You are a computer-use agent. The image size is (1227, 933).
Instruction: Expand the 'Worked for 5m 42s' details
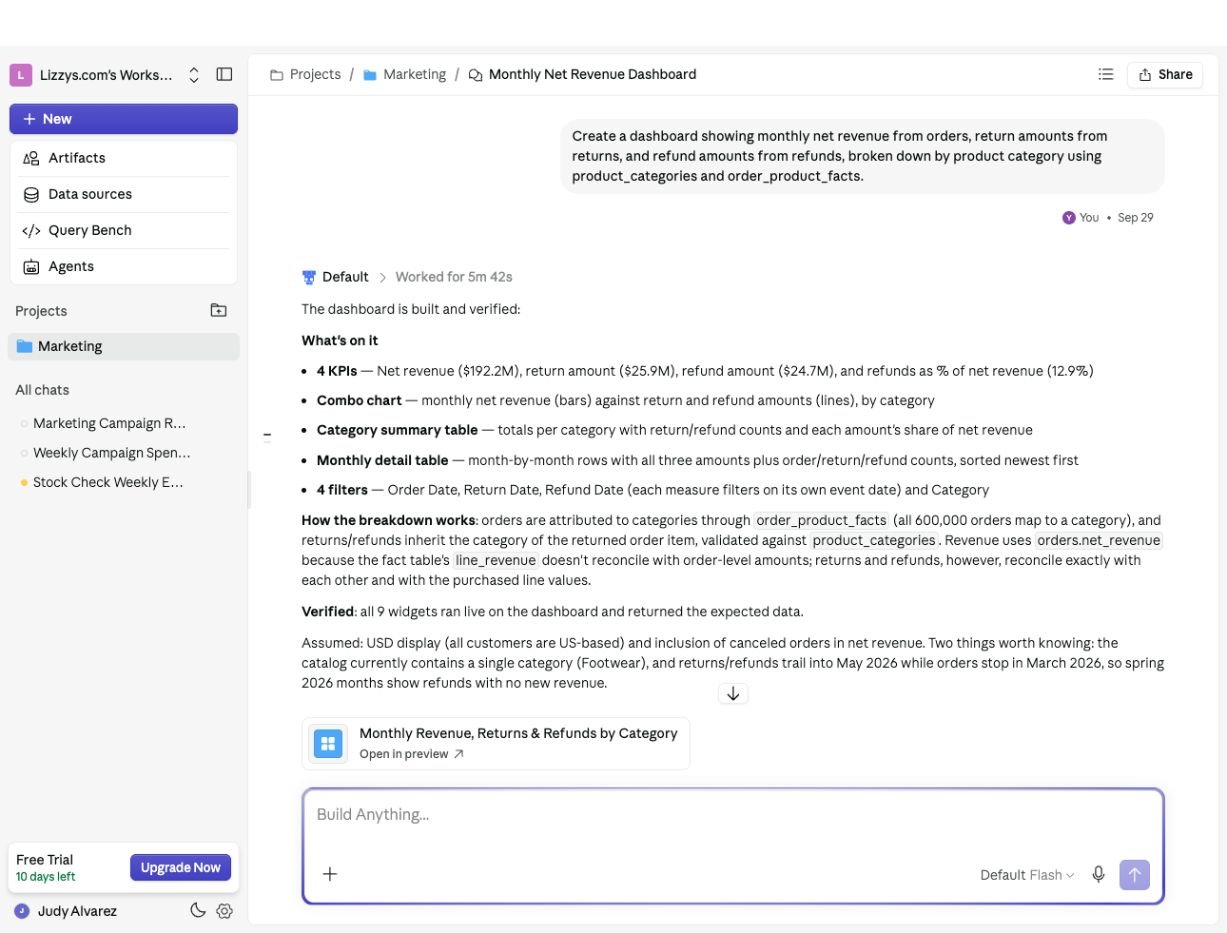453,277
